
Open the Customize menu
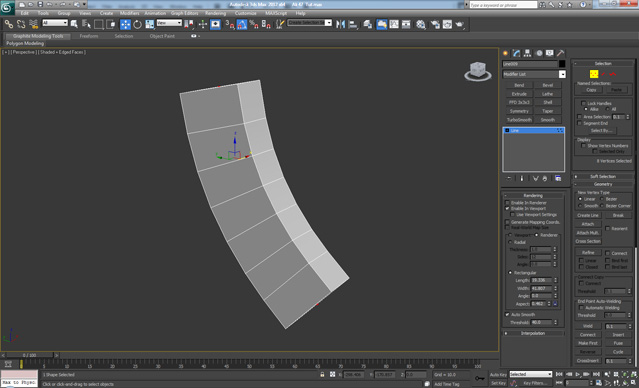246,13
